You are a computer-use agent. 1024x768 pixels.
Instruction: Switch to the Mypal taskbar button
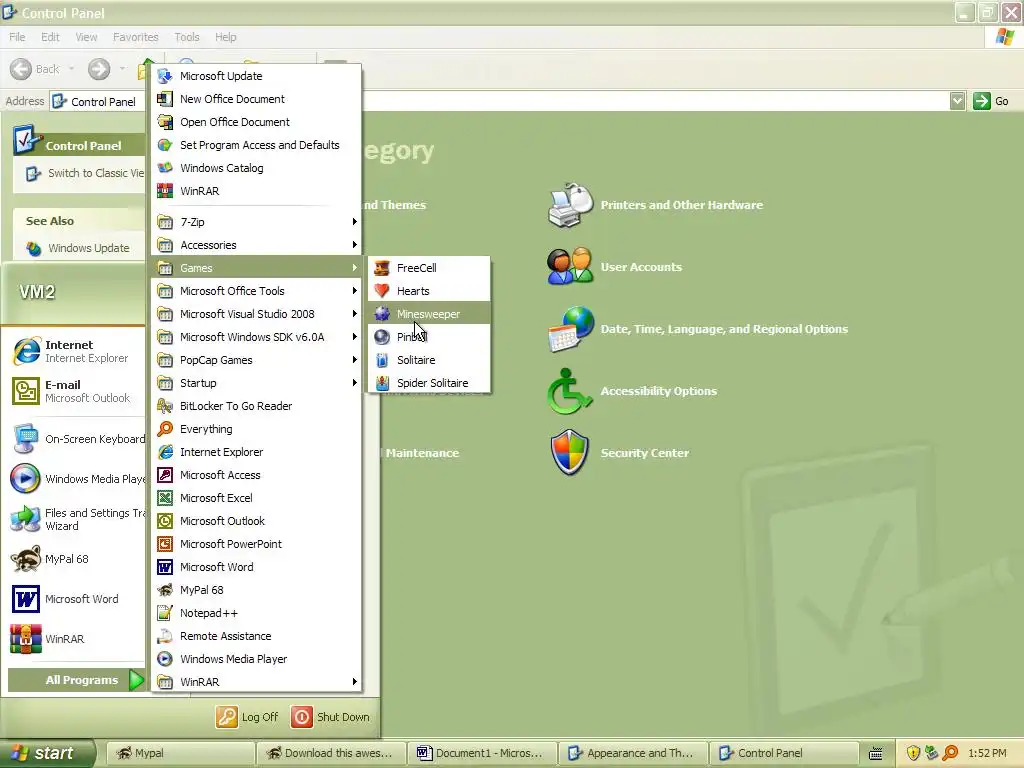point(179,753)
